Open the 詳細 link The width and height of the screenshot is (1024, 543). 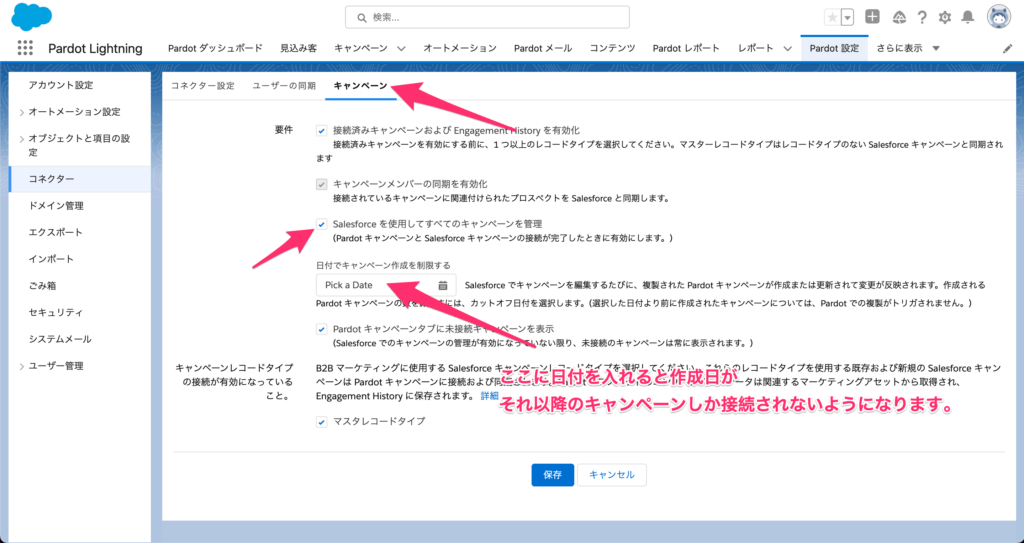point(490,396)
